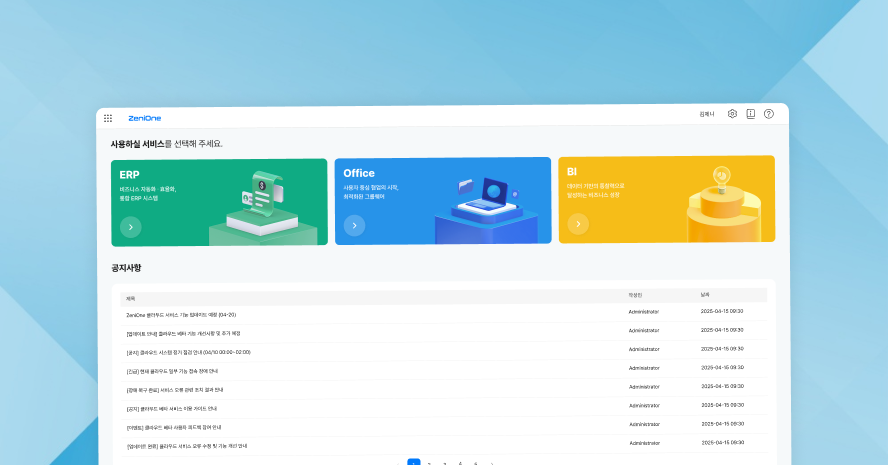
Task: Select the ERP service card
Action: click(x=219, y=202)
